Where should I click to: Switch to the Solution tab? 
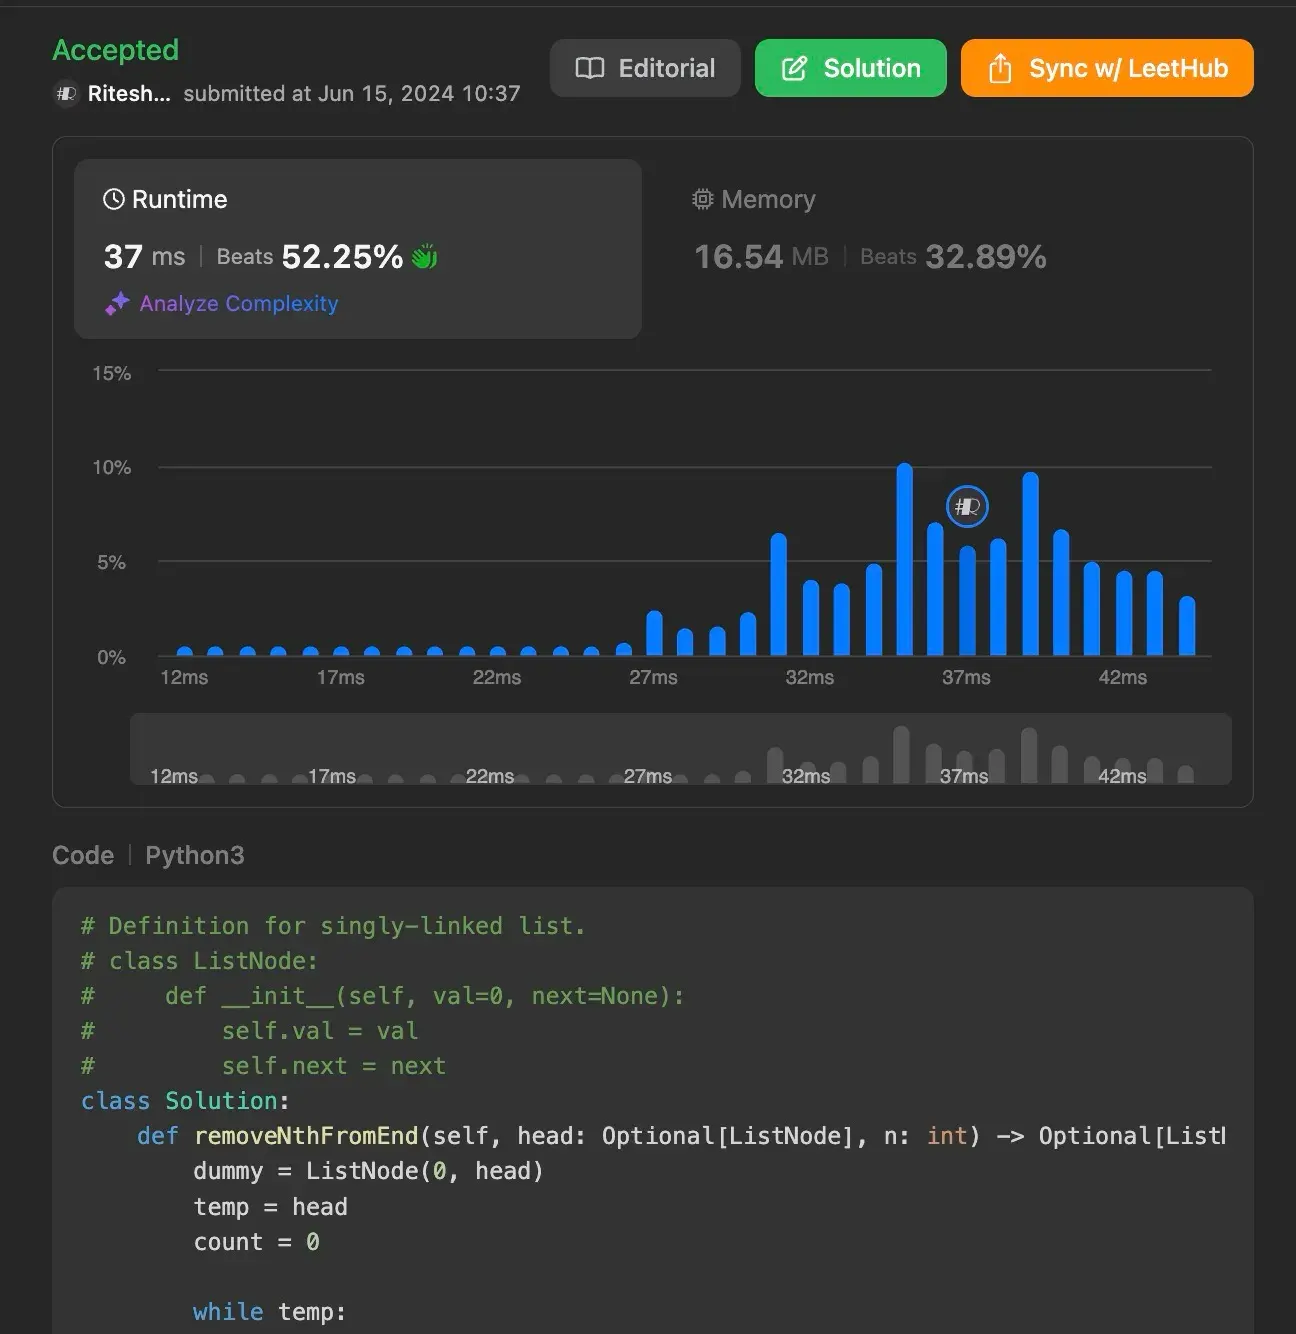point(850,68)
